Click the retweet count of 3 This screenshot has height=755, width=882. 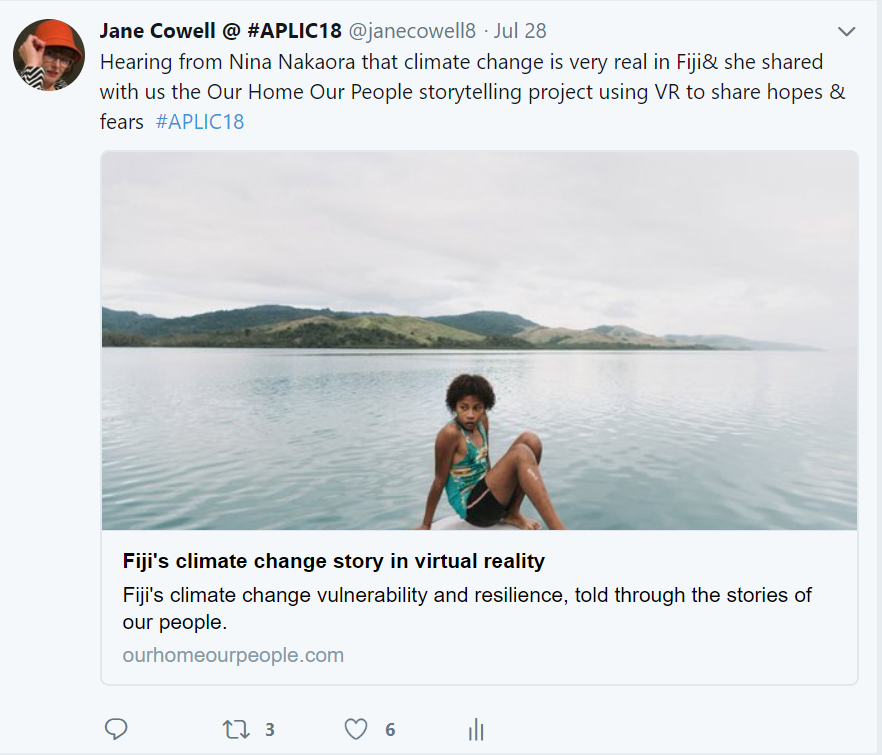click(x=270, y=730)
